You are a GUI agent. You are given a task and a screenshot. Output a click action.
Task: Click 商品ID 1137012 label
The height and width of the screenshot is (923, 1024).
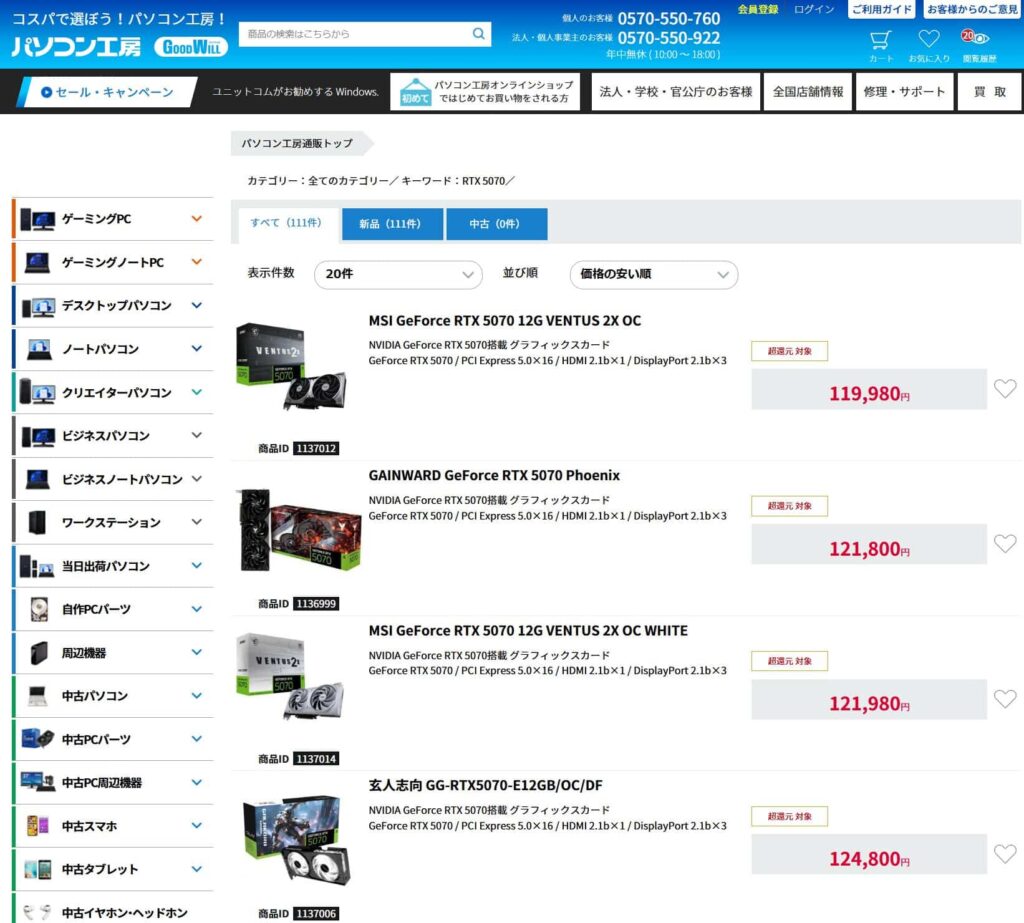pos(298,449)
